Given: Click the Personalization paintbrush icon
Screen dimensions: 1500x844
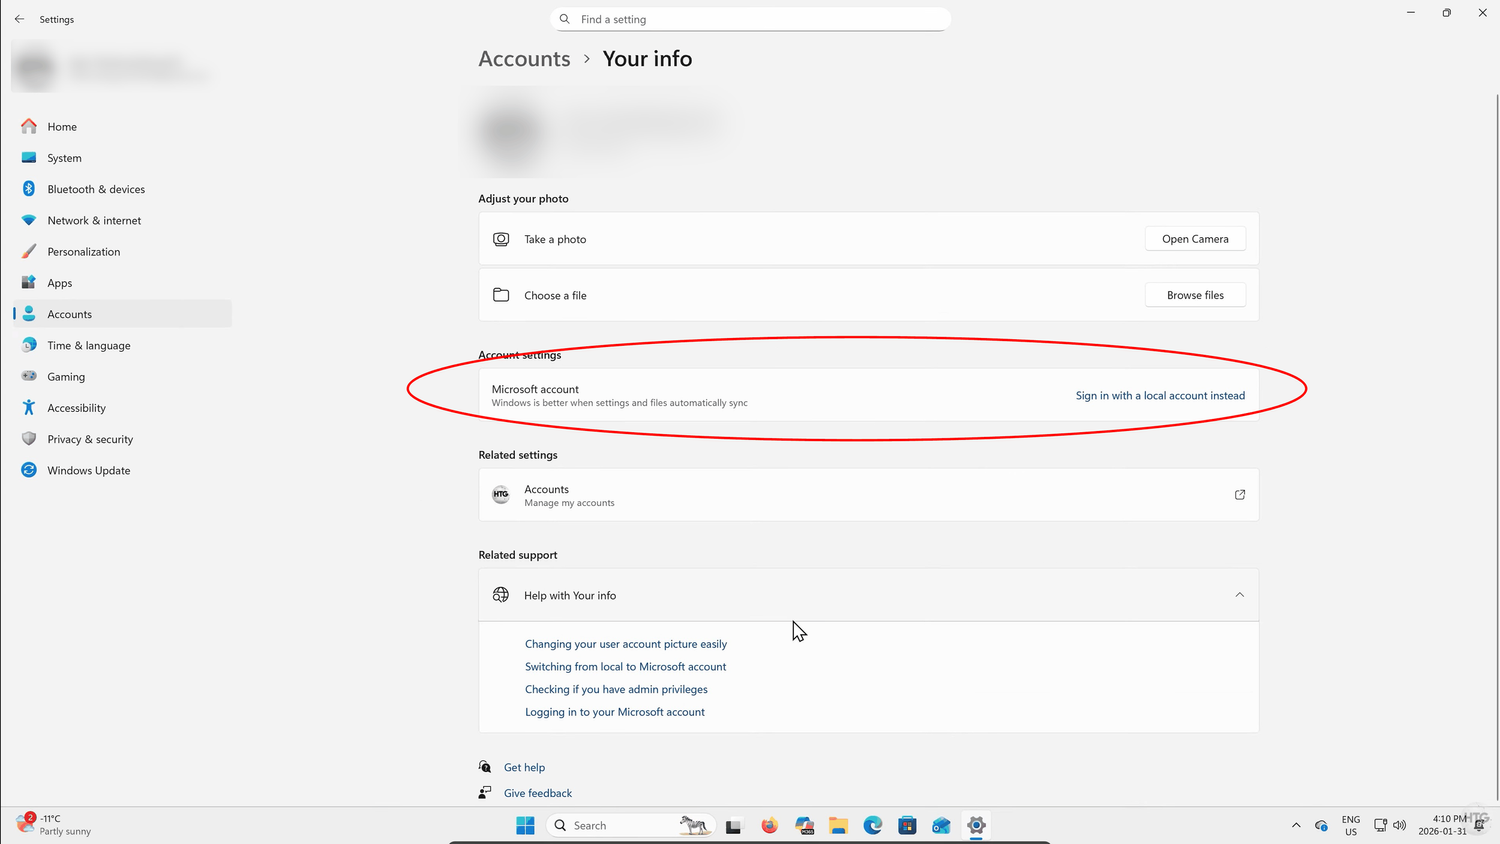Looking at the screenshot, I should [x=29, y=251].
